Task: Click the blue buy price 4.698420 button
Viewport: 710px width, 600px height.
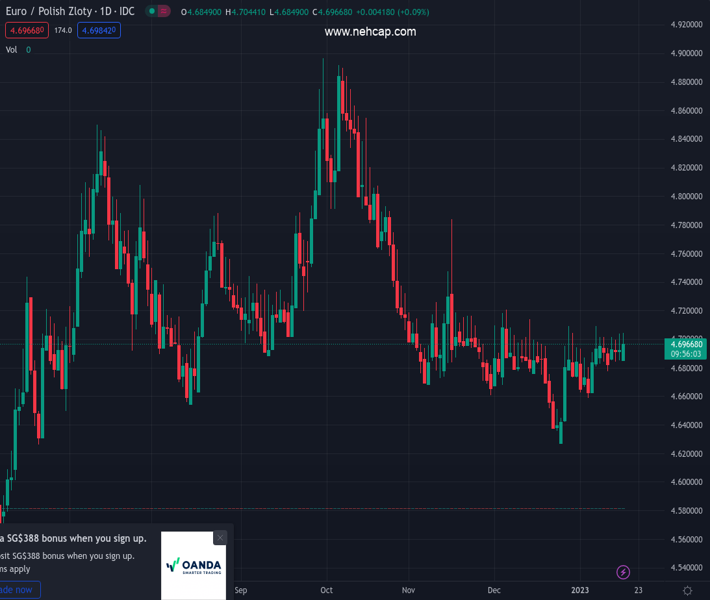Action: (x=99, y=30)
